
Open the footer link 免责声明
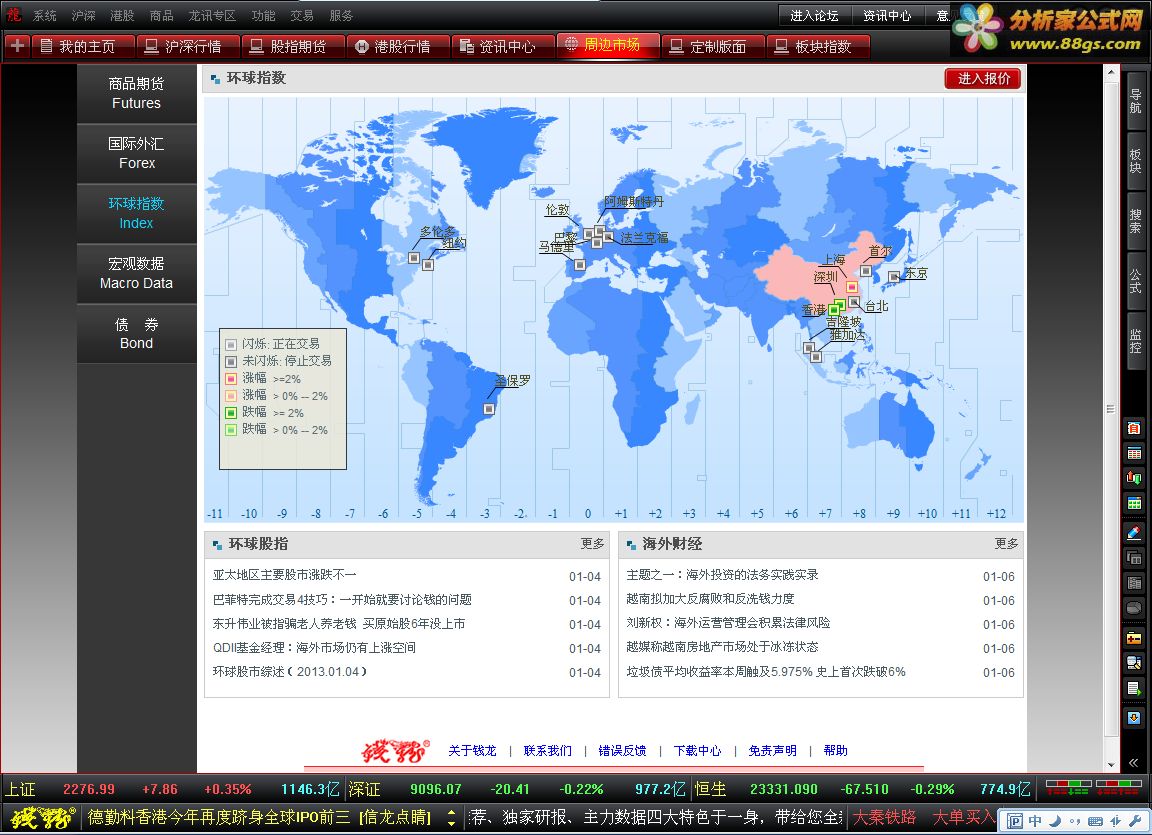pyautogui.click(x=772, y=751)
